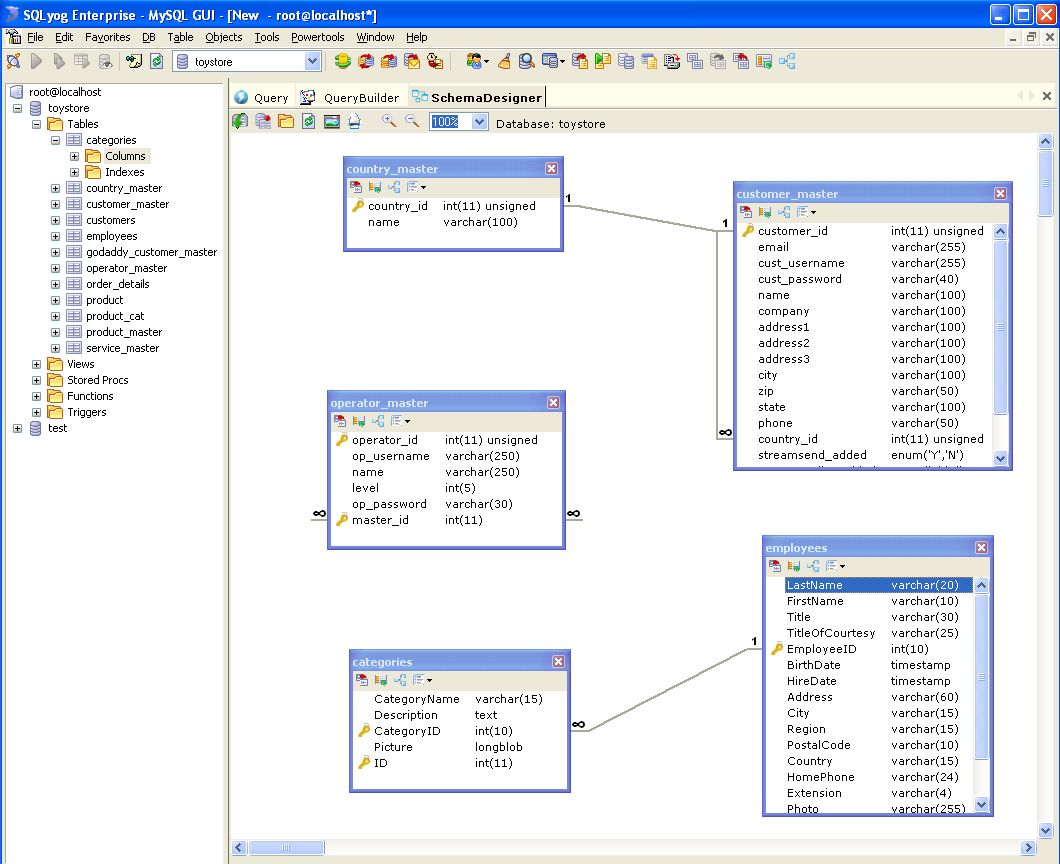Click the broom icon in the main toolbar
Viewport: 1060px width, 864px height.
pos(504,62)
